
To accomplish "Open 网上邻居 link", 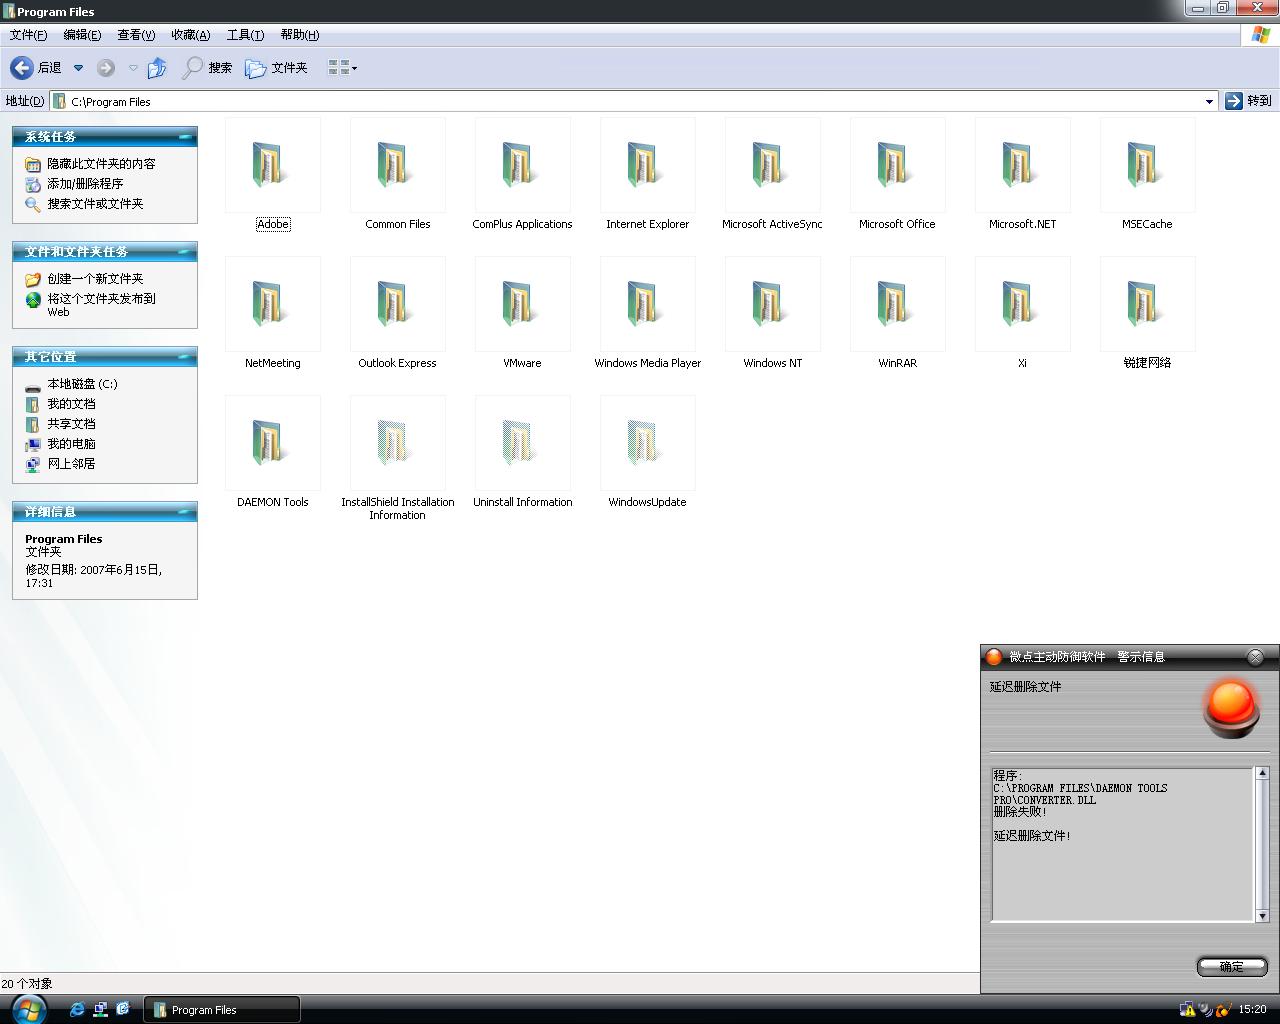I will click(x=71, y=464).
